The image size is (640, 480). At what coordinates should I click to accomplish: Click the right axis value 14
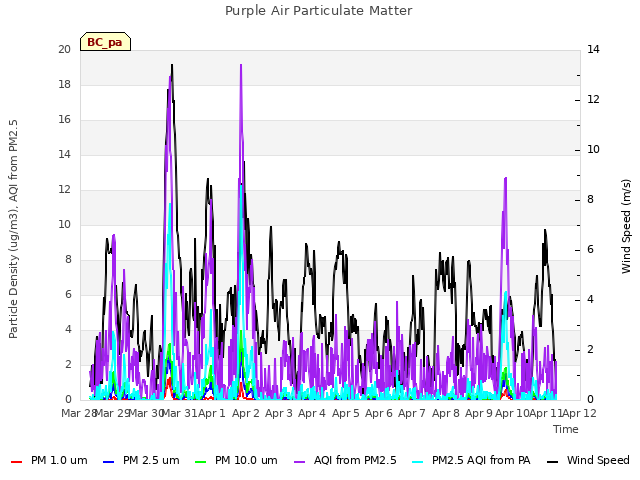pos(593,49)
